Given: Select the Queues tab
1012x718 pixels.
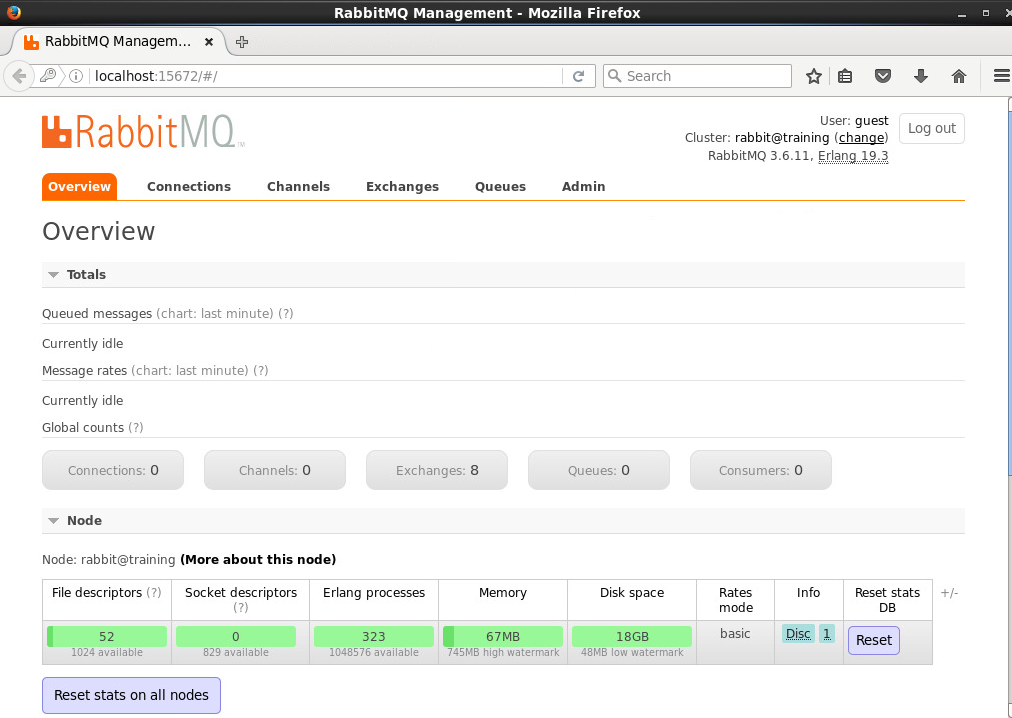Looking at the screenshot, I should [x=500, y=187].
